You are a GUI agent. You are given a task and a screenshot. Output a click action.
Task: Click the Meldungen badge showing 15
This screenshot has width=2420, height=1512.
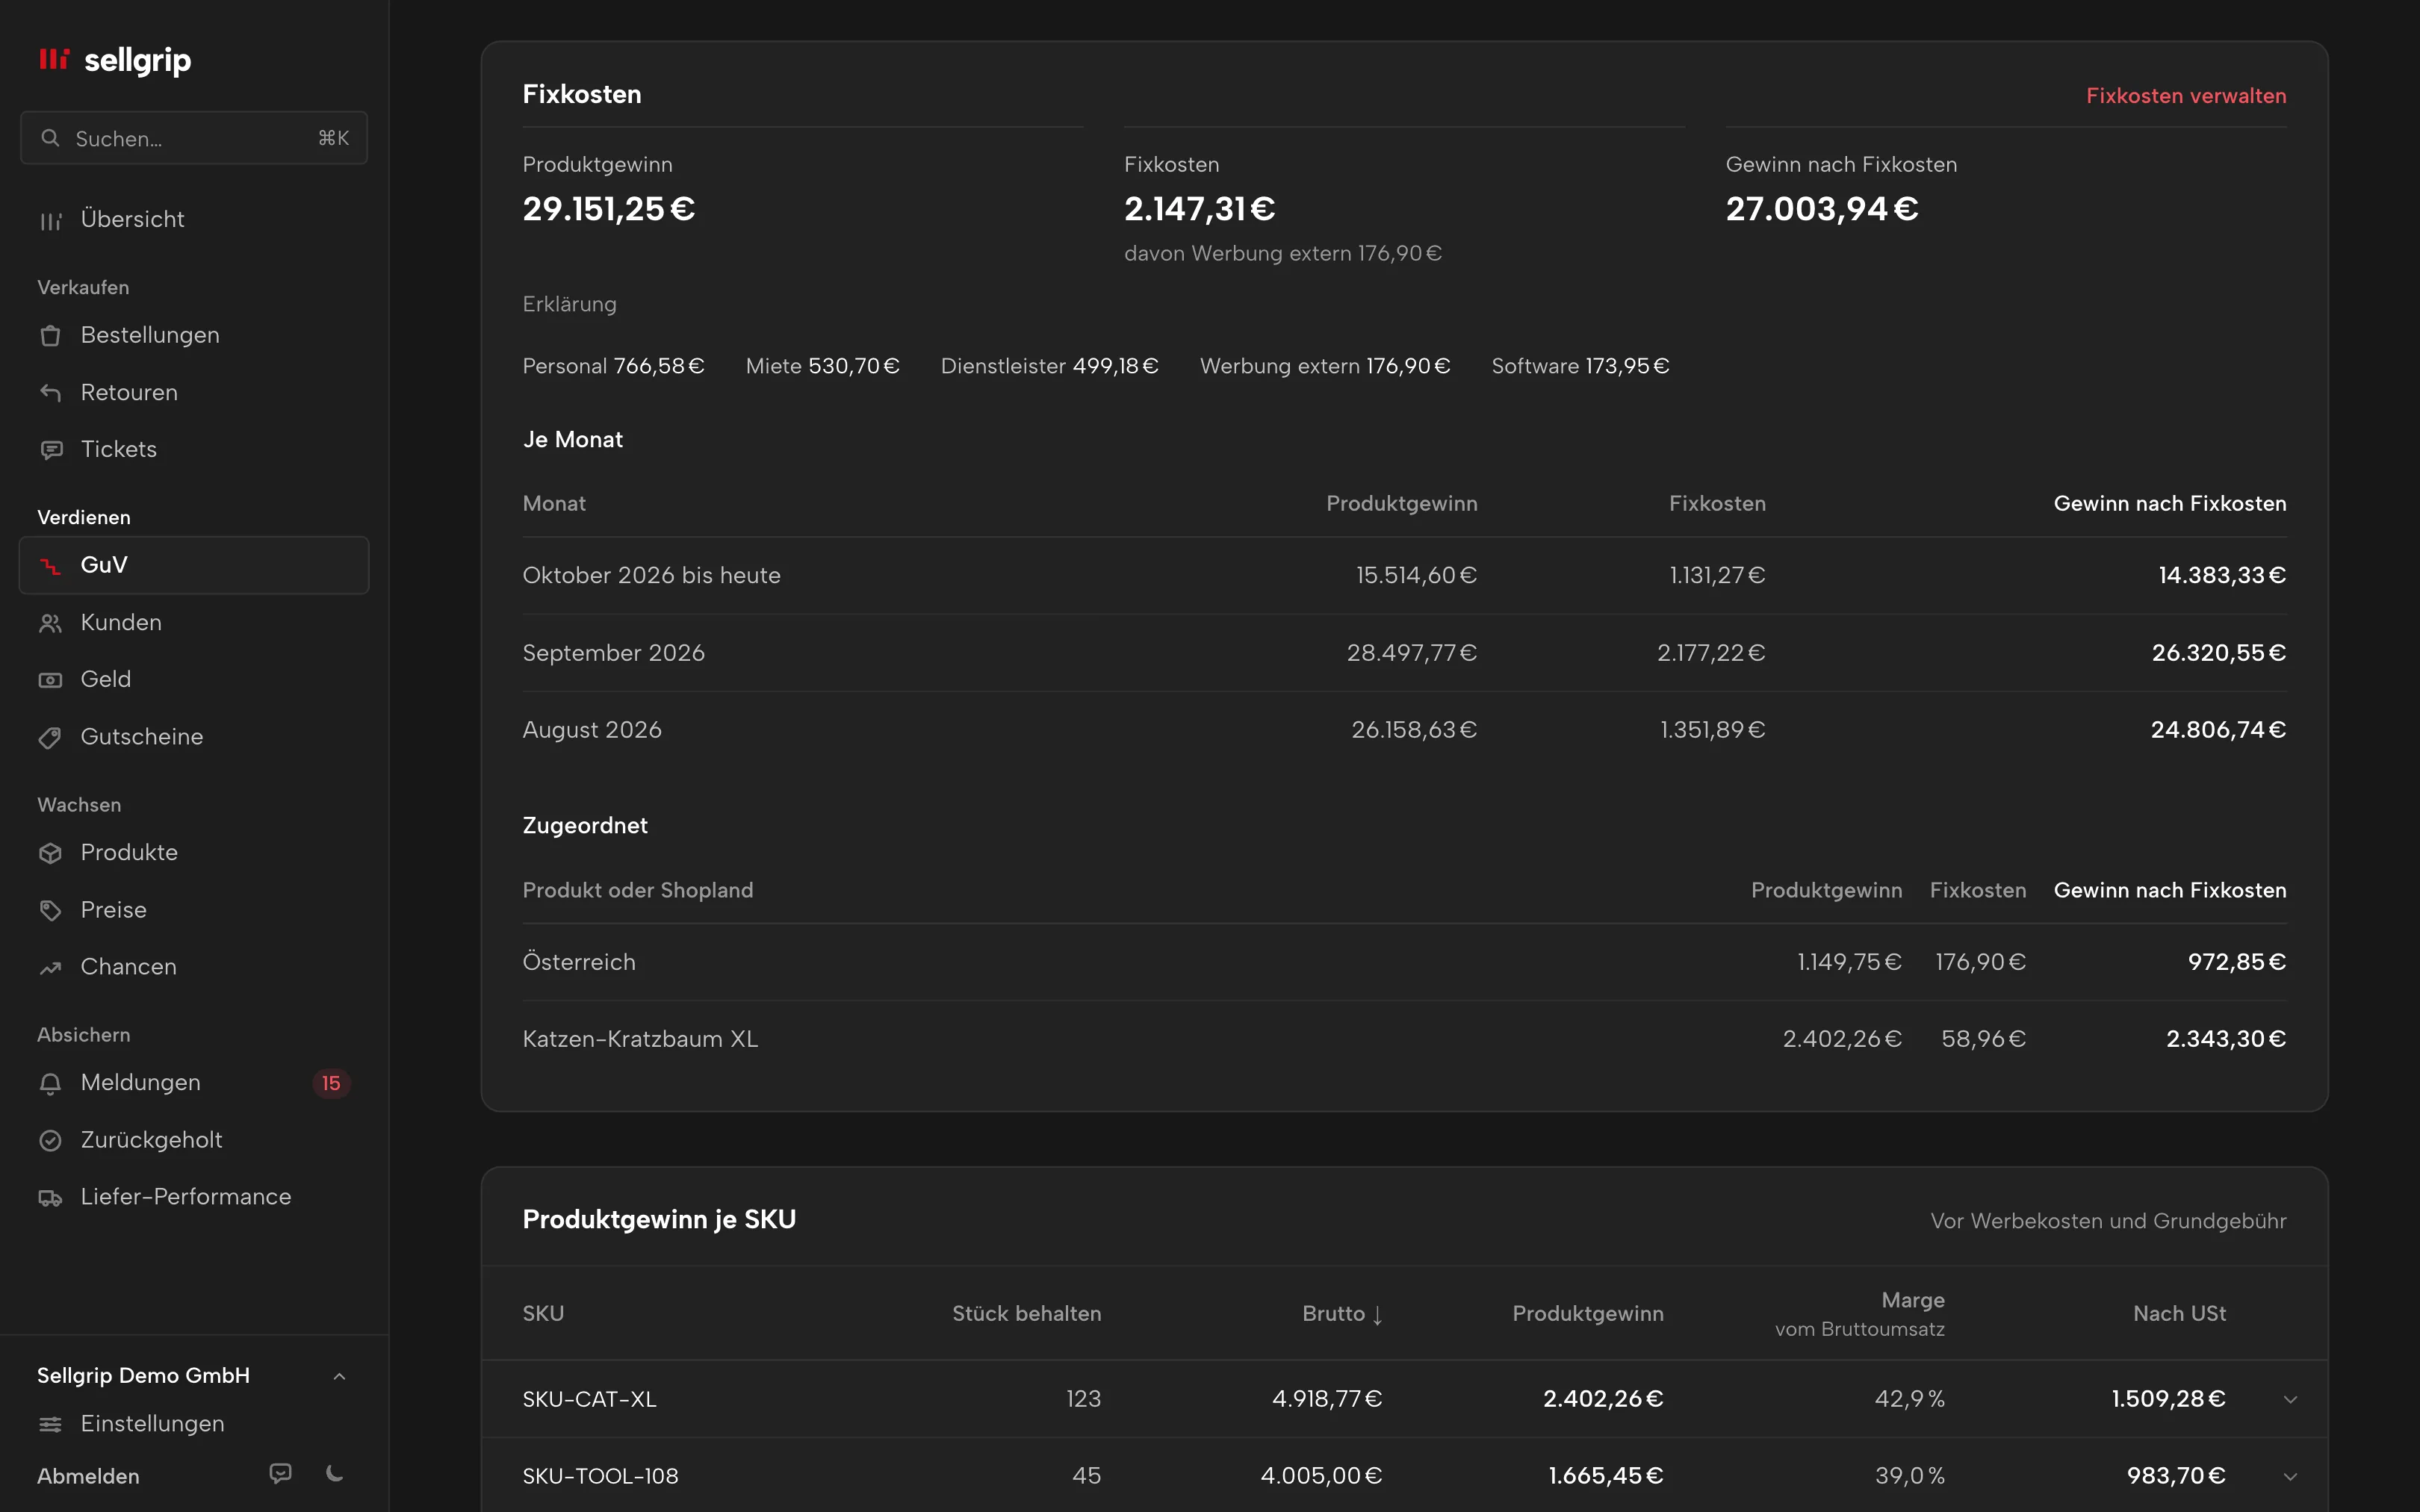tap(331, 1083)
